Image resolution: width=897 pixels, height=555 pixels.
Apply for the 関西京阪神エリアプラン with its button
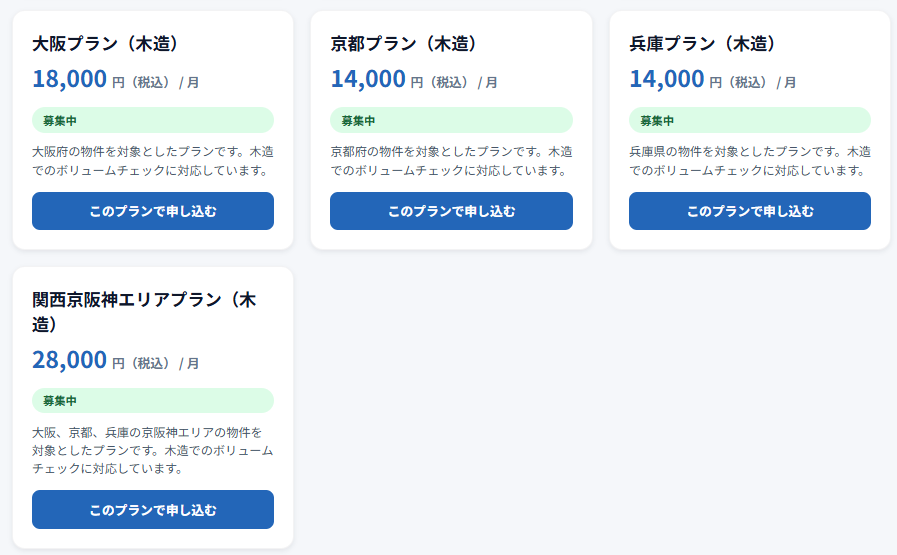click(x=153, y=509)
